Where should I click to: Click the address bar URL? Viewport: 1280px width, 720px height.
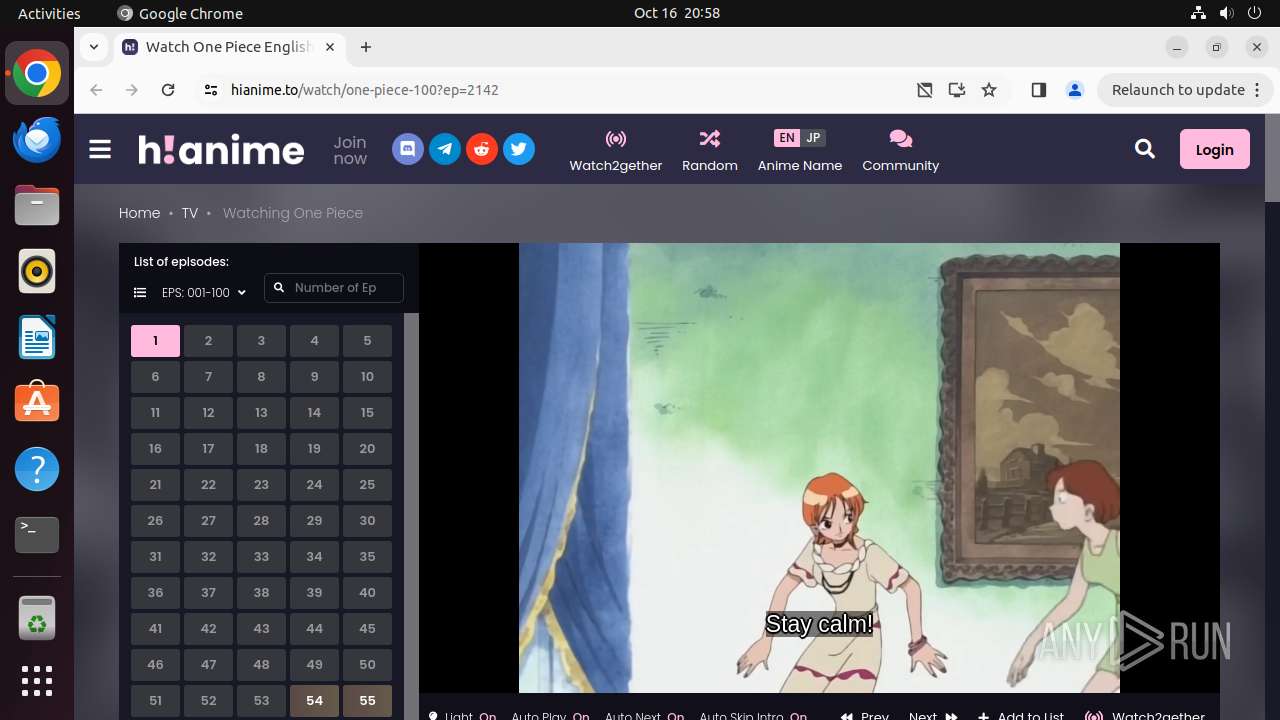pos(365,90)
